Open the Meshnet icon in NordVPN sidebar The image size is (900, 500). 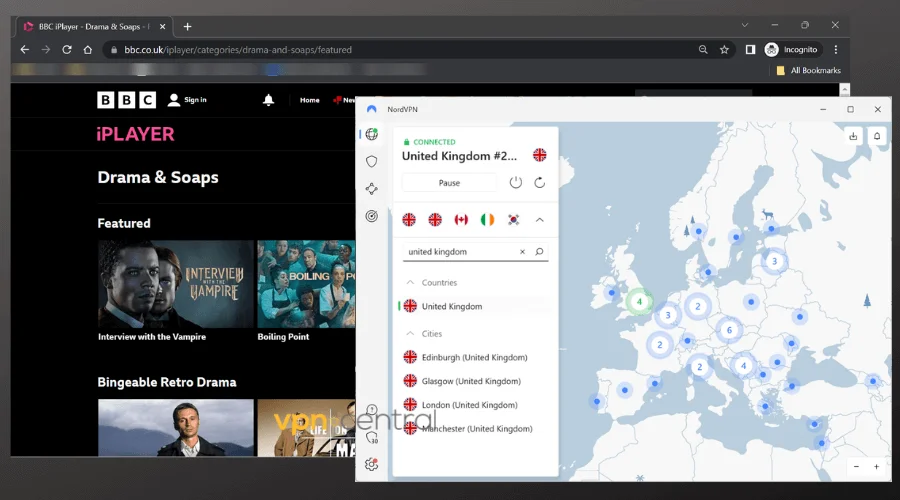point(372,189)
